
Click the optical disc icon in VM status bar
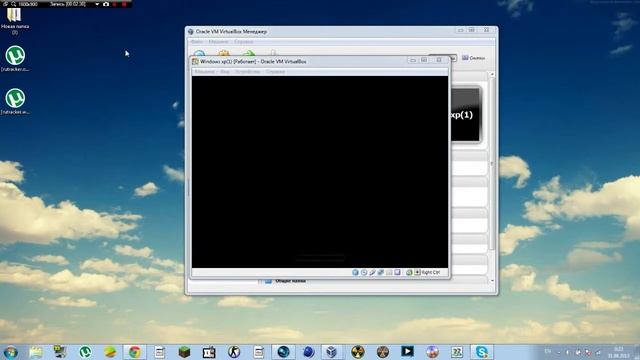[x=364, y=272]
